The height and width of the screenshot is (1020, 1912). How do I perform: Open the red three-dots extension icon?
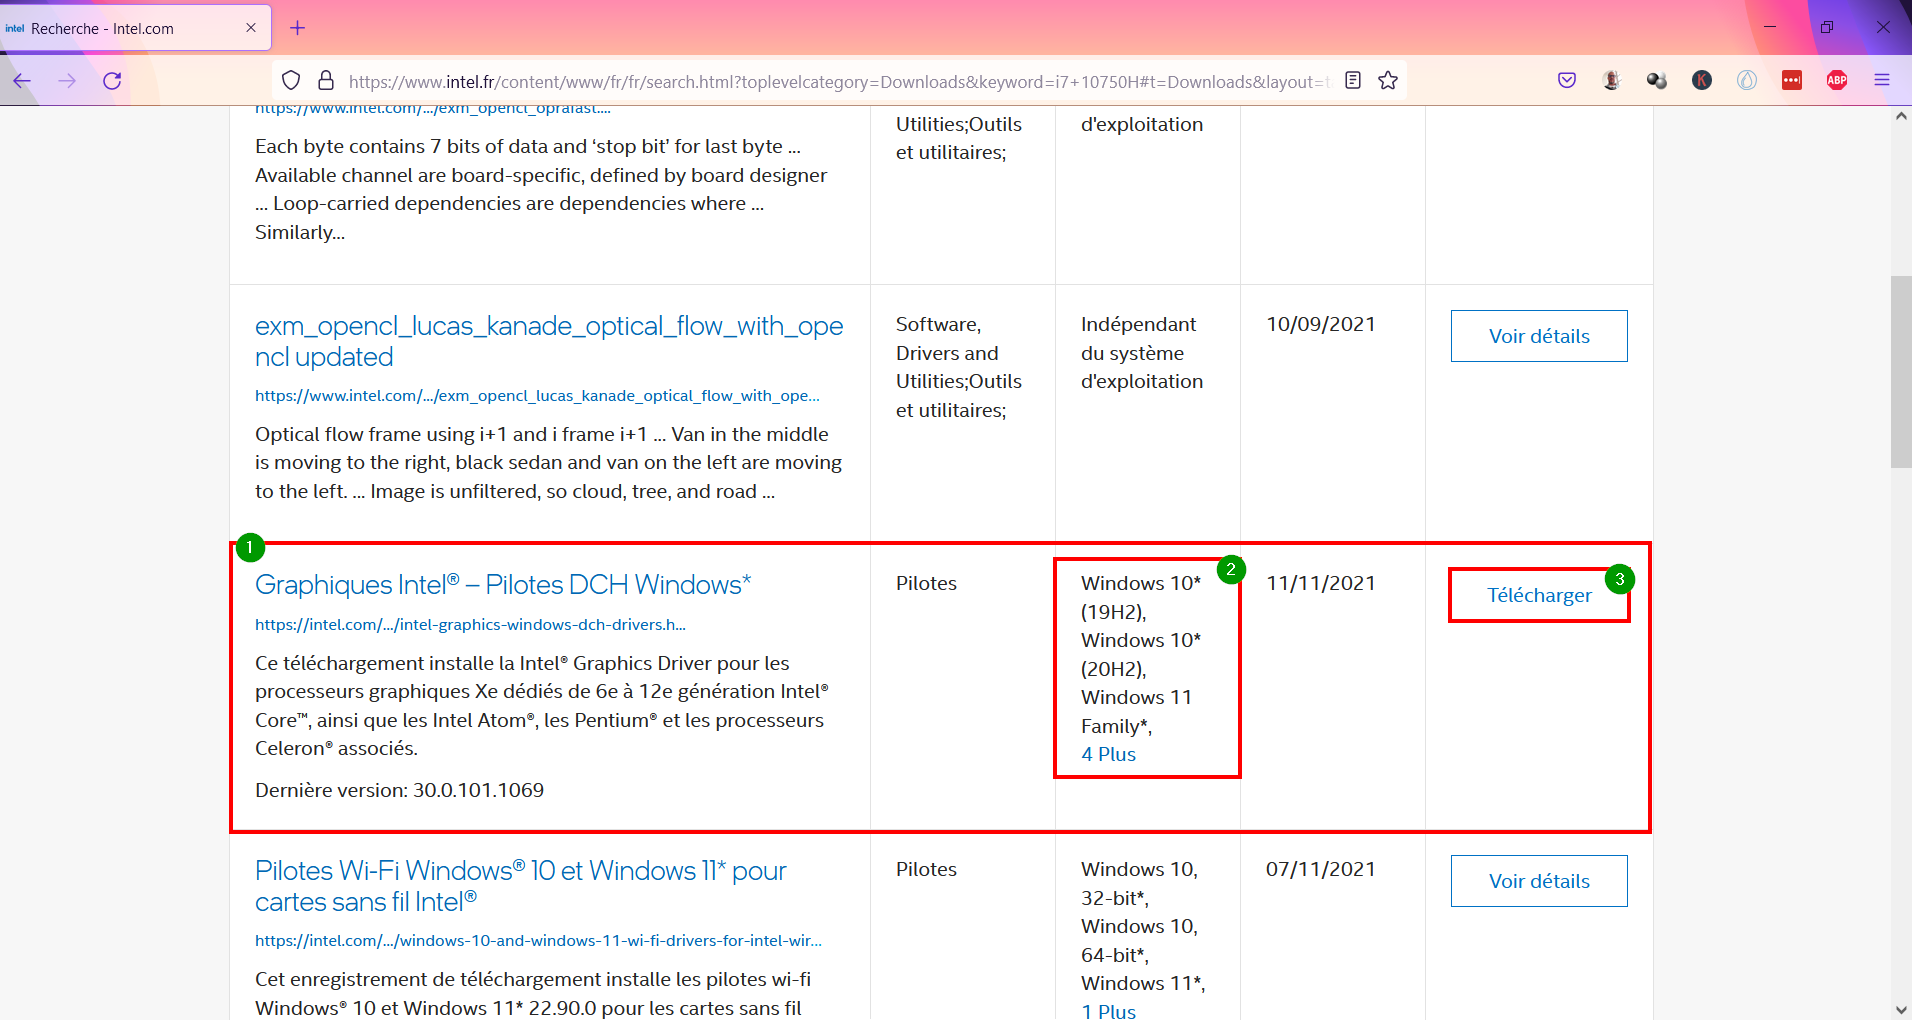[1792, 80]
